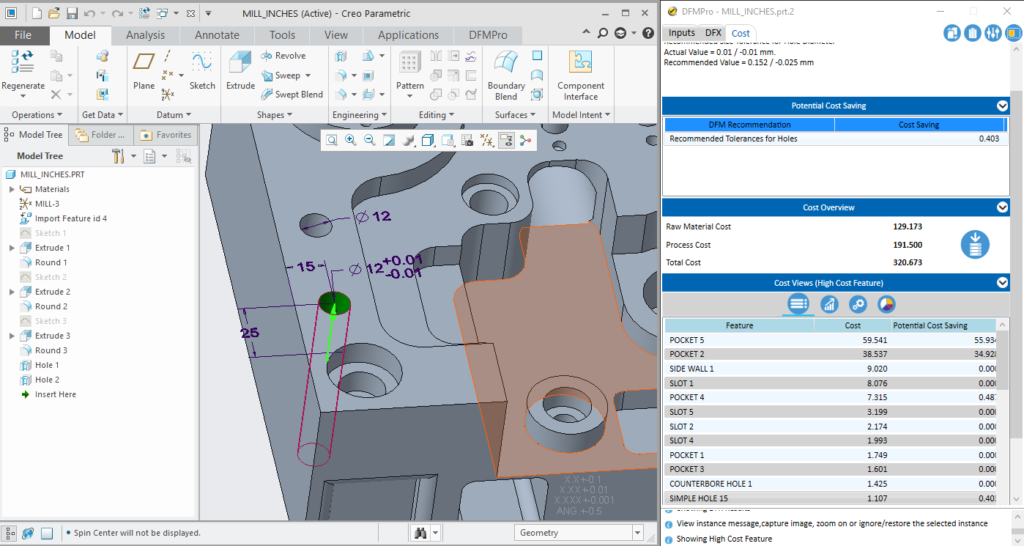Switch to the Annotate ribbon tab
Image resolution: width=1024 pixels, height=546 pixels.
coord(217,35)
